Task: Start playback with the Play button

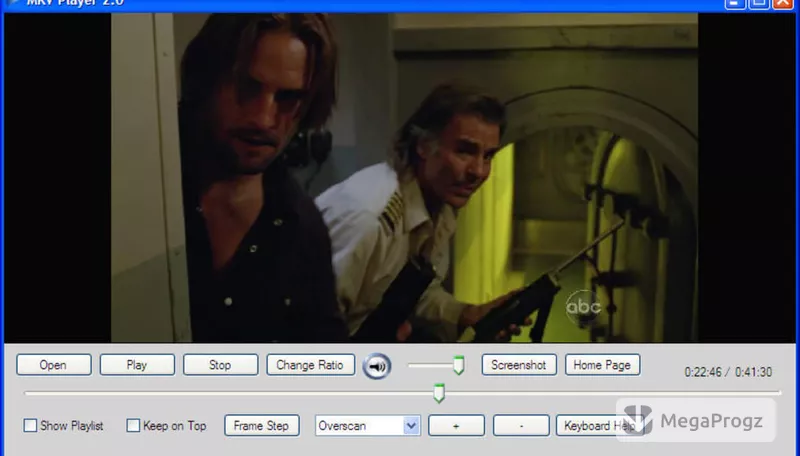Action: (x=137, y=365)
